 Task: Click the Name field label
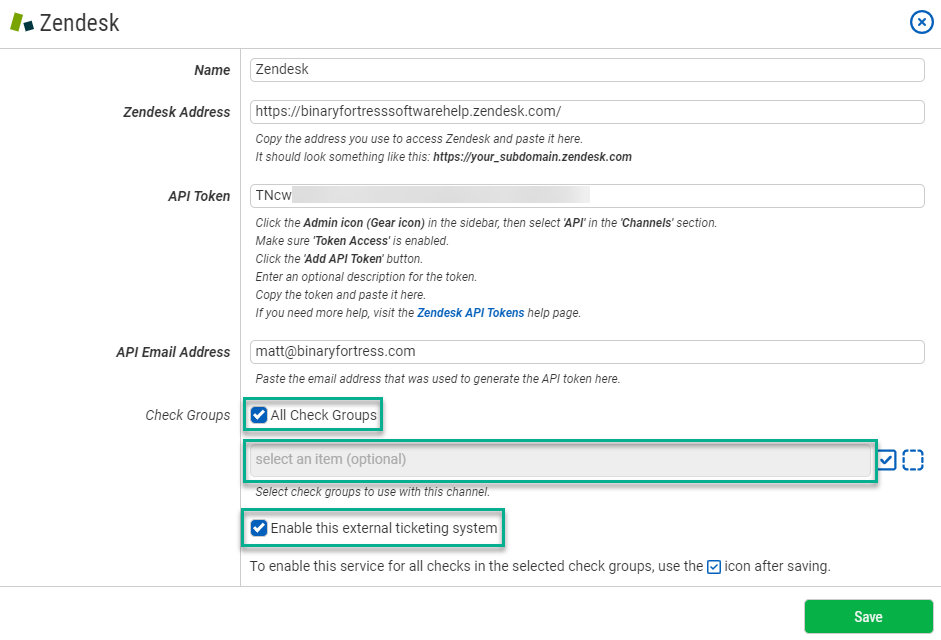[x=212, y=70]
